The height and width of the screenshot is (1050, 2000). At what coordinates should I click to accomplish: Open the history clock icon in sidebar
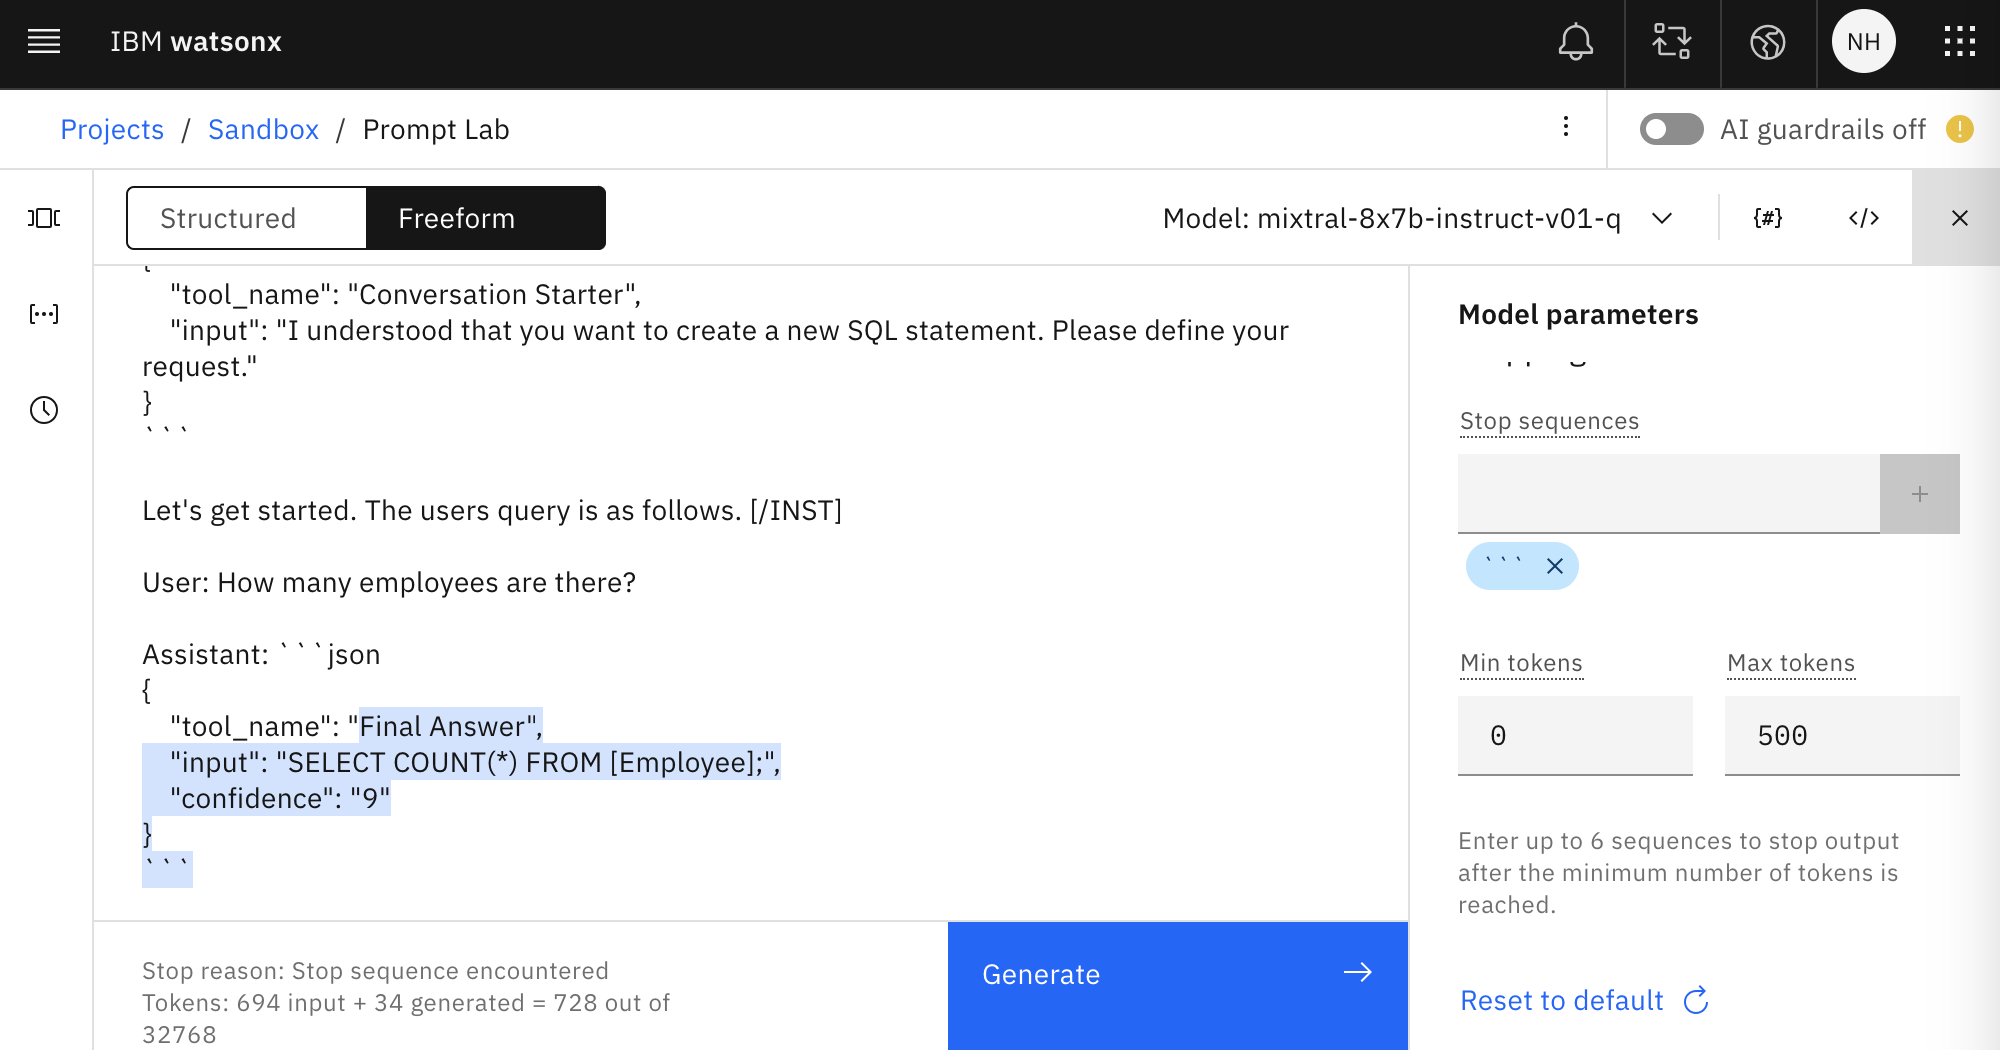tap(44, 410)
